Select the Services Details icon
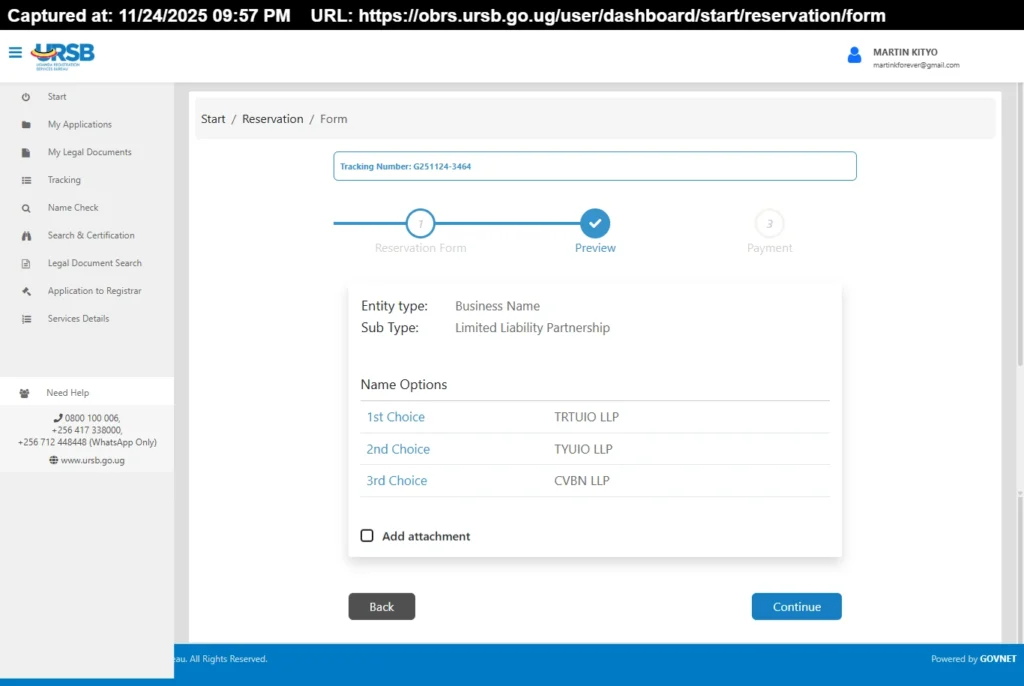This screenshot has width=1024, height=686. pyautogui.click(x=26, y=318)
